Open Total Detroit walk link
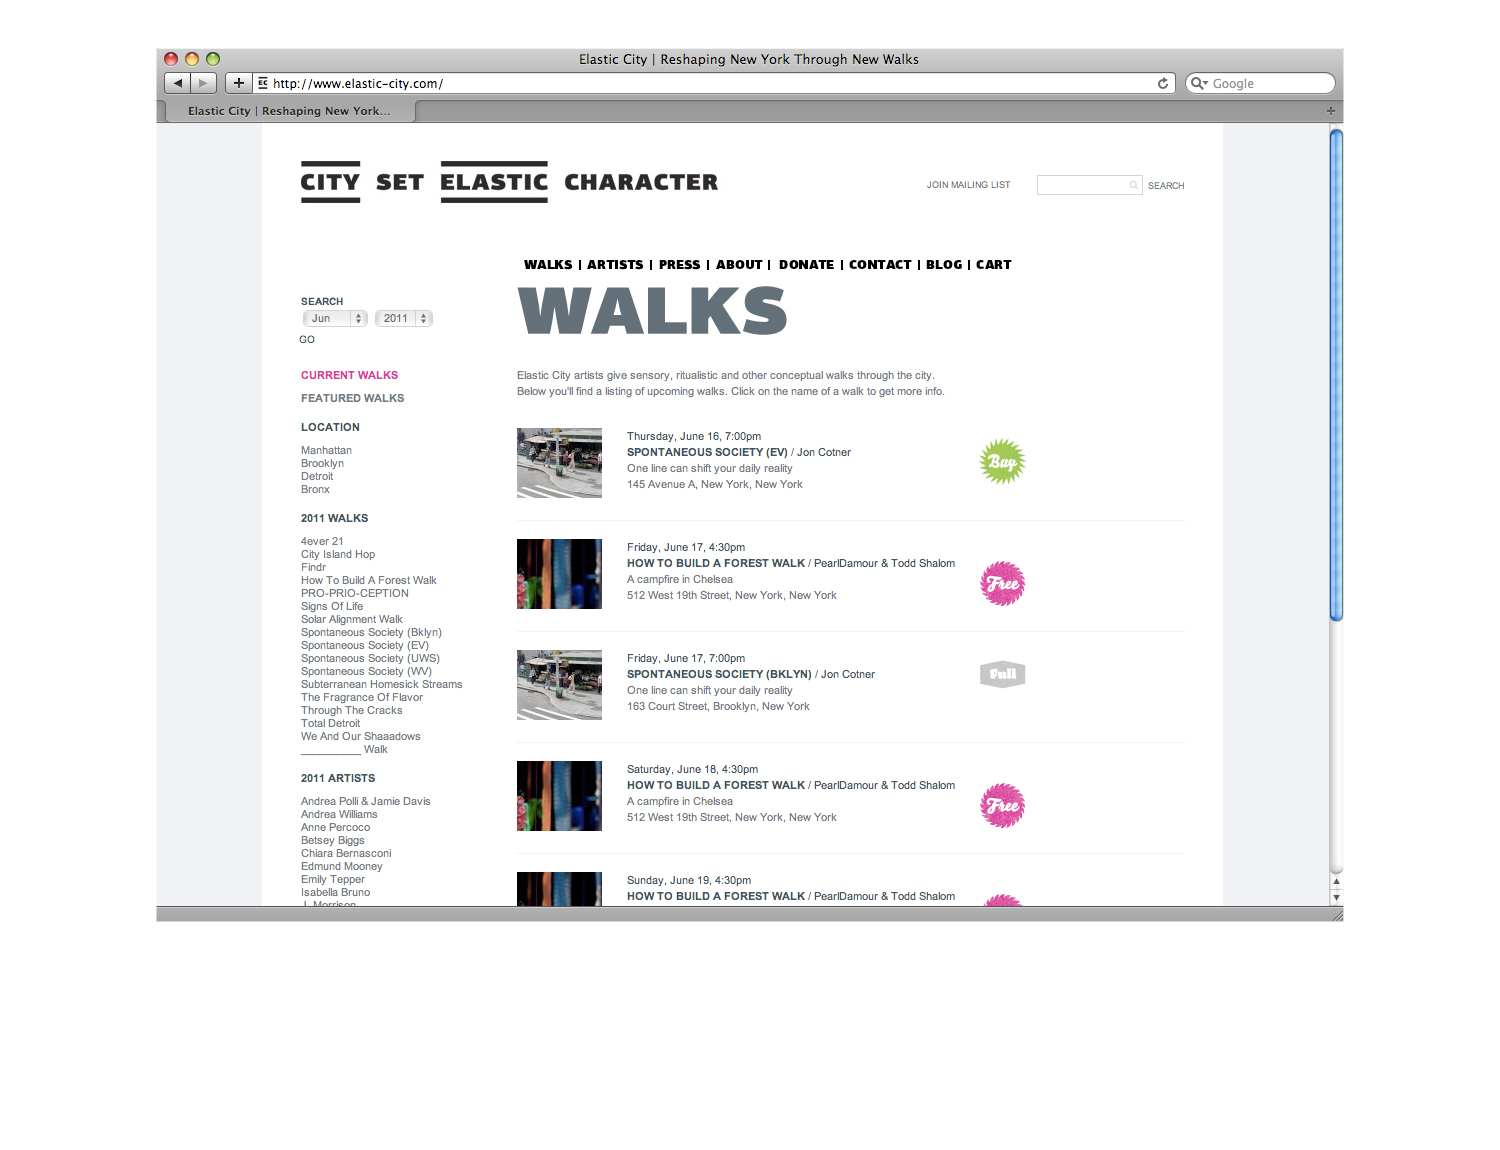 [330, 723]
